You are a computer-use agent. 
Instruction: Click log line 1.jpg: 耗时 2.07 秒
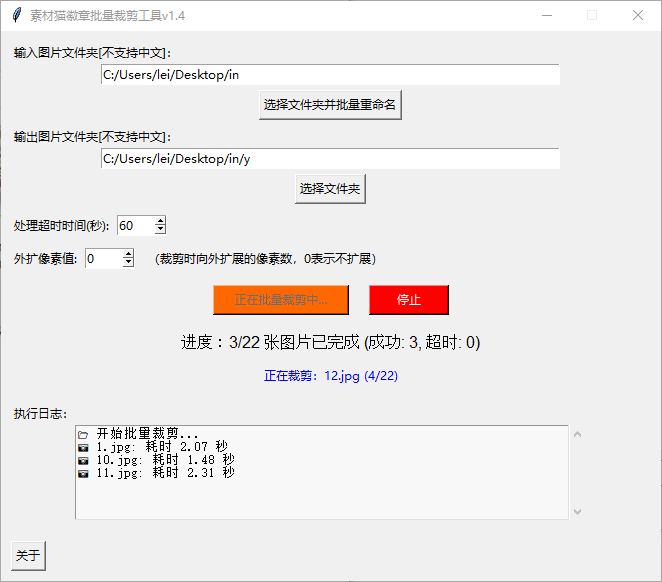click(x=162, y=447)
